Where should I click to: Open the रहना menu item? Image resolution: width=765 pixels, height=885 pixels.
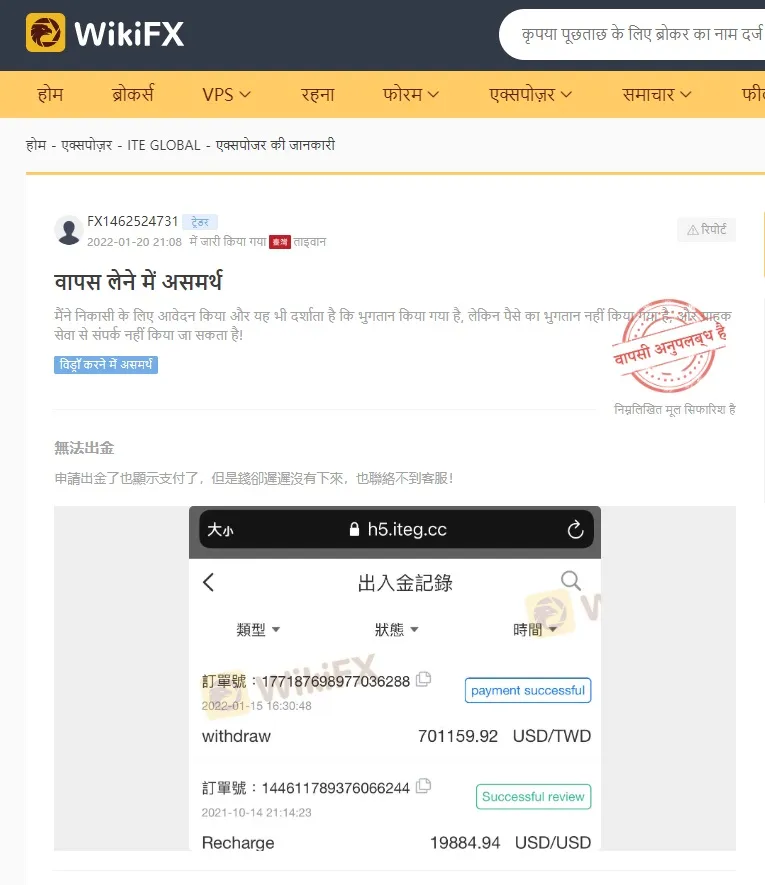click(x=317, y=94)
